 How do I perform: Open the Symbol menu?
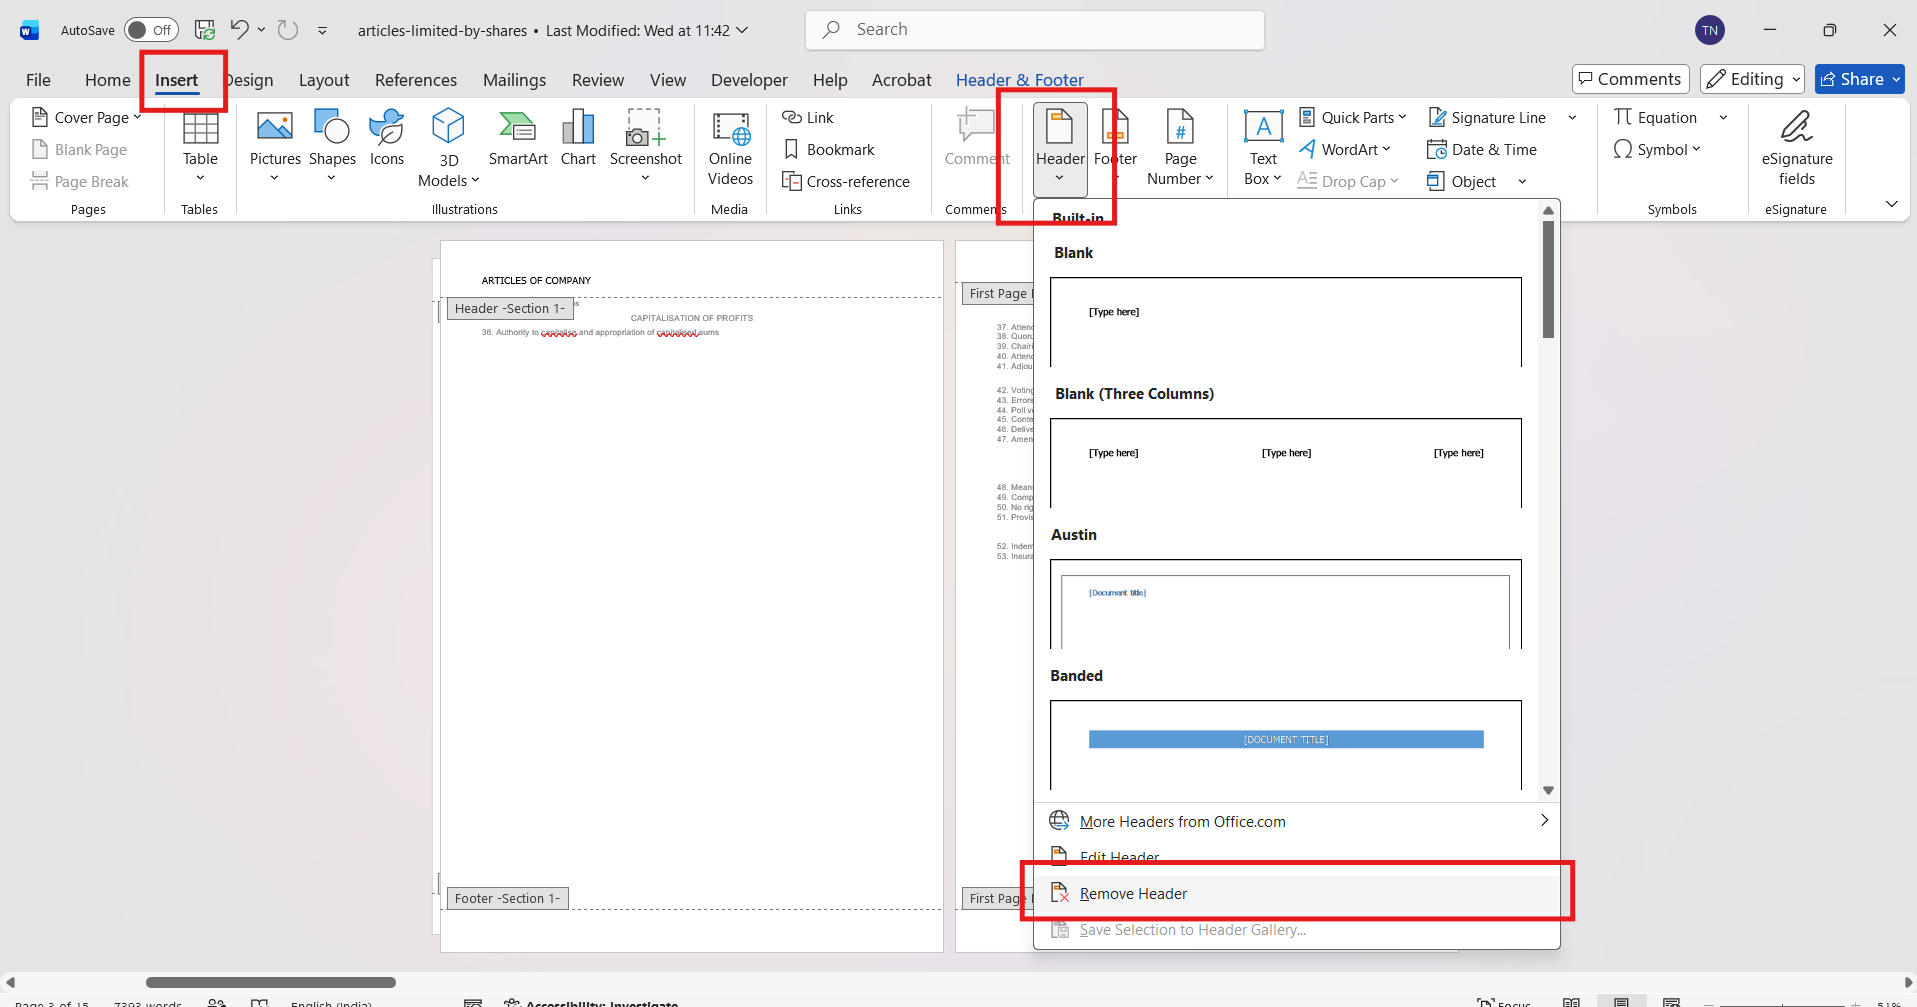pyautogui.click(x=1657, y=149)
